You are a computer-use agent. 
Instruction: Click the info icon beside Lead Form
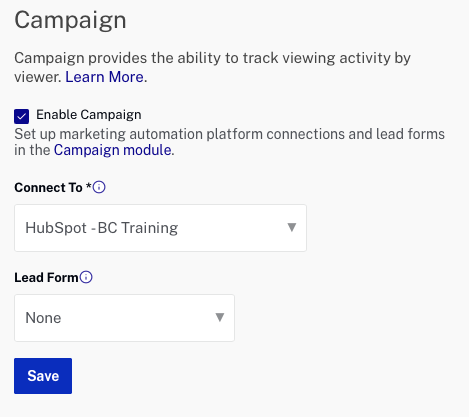[86, 277]
